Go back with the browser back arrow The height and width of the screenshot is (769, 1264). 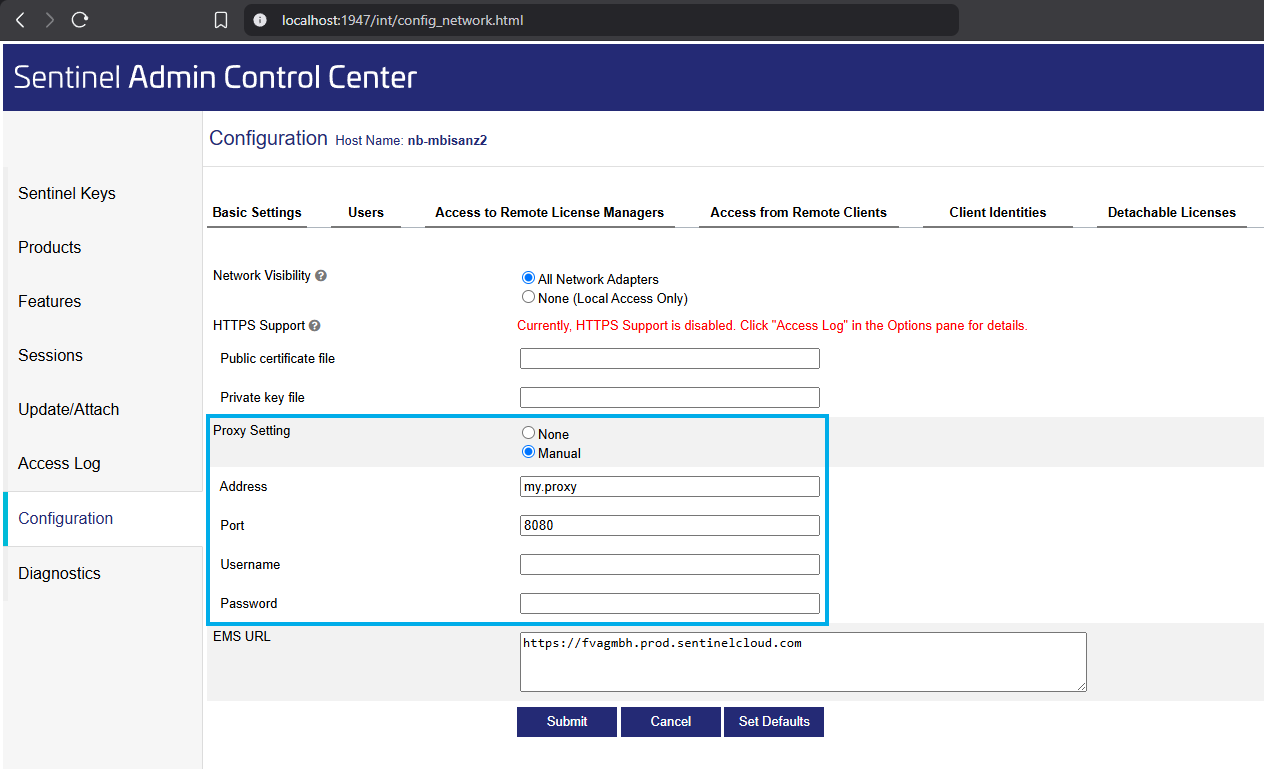point(20,20)
